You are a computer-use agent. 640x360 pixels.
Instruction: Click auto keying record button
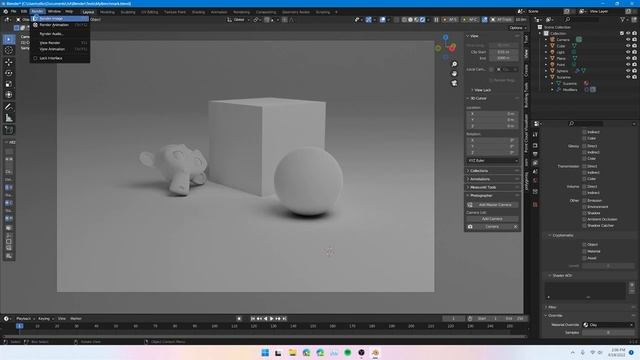pyautogui.click(x=239, y=318)
